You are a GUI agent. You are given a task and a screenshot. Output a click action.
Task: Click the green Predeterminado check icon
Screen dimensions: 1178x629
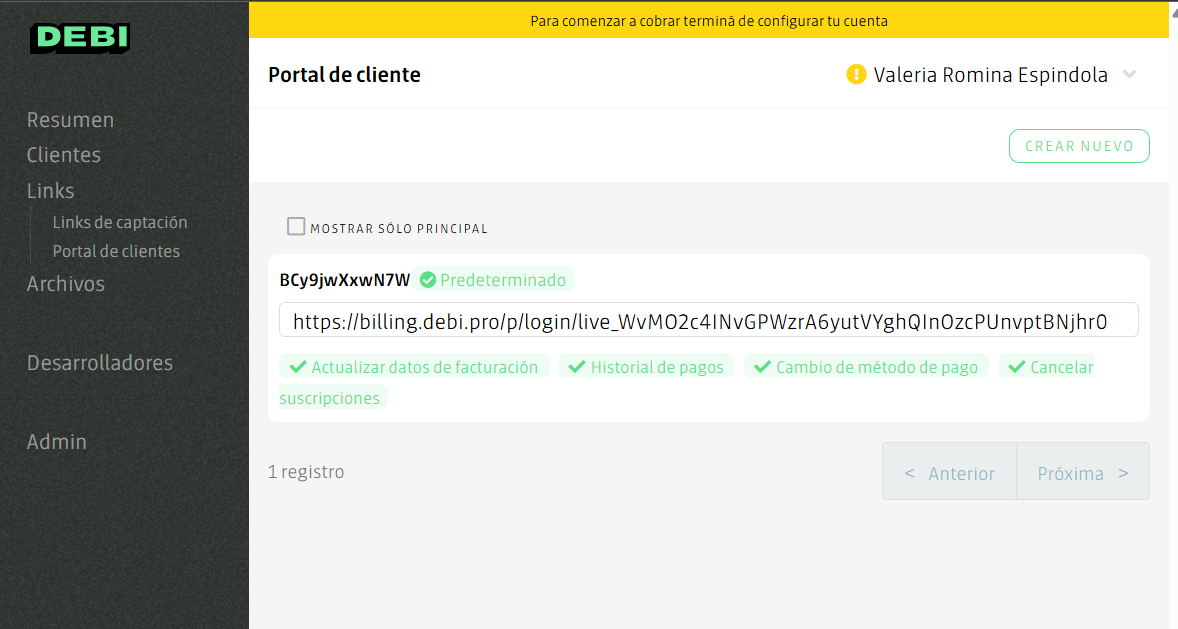pos(428,280)
